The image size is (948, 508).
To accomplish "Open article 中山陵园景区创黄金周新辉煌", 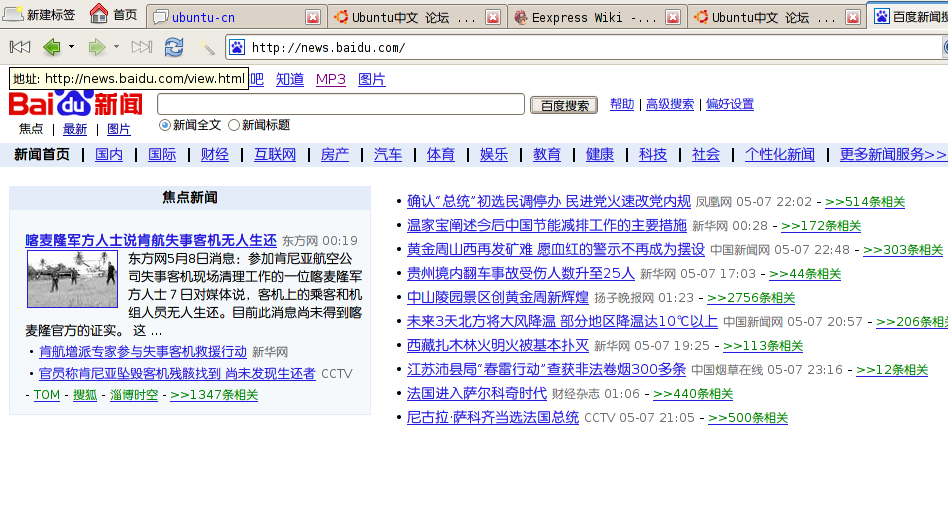I will pyautogui.click(x=498, y=298).
